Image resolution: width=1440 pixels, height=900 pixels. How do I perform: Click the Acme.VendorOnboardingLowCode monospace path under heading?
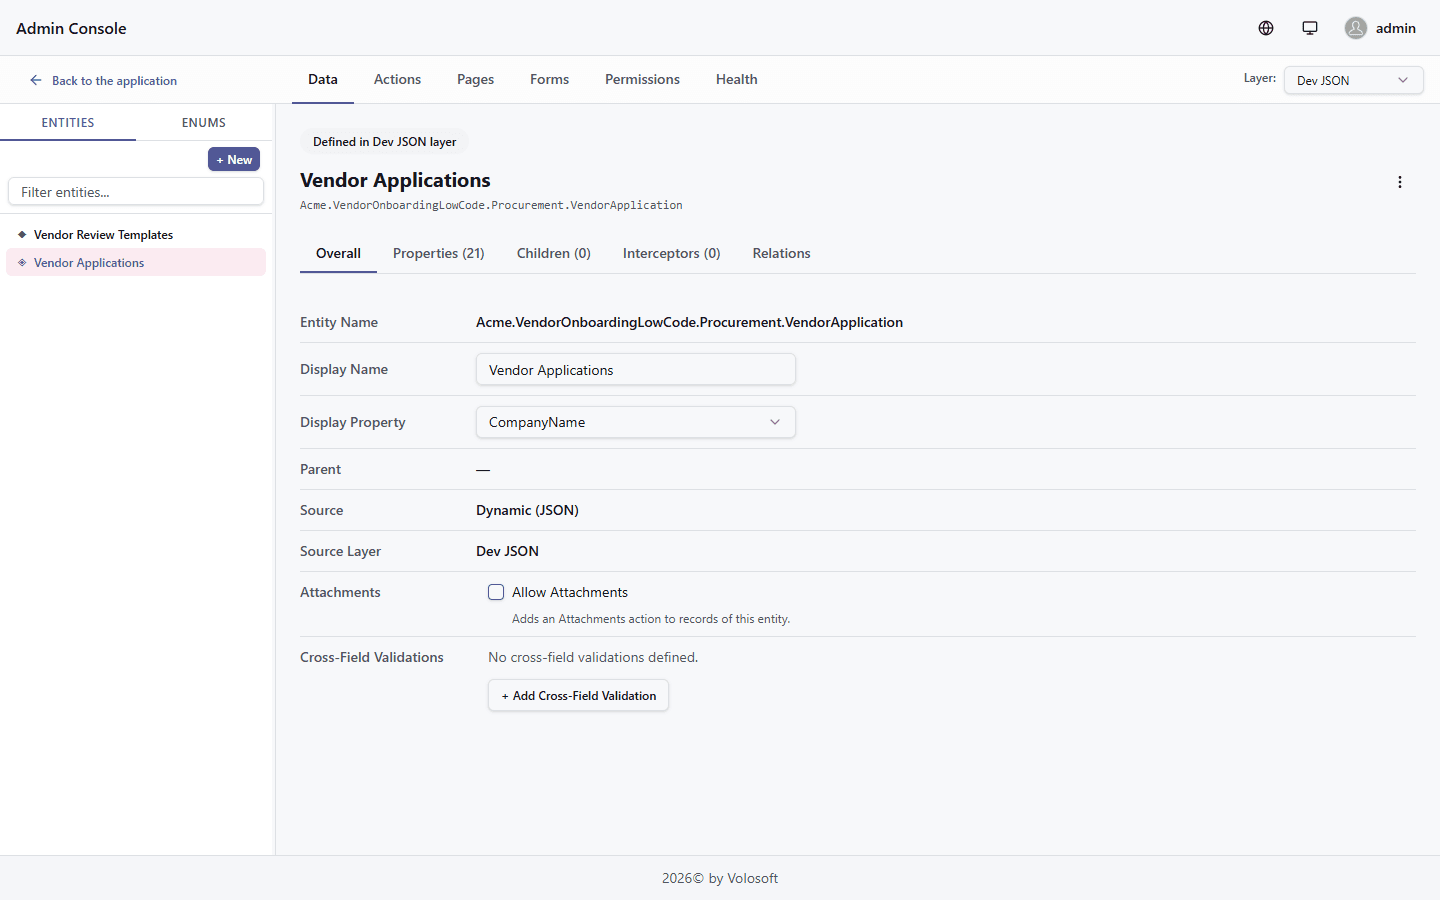coord(491,205)
